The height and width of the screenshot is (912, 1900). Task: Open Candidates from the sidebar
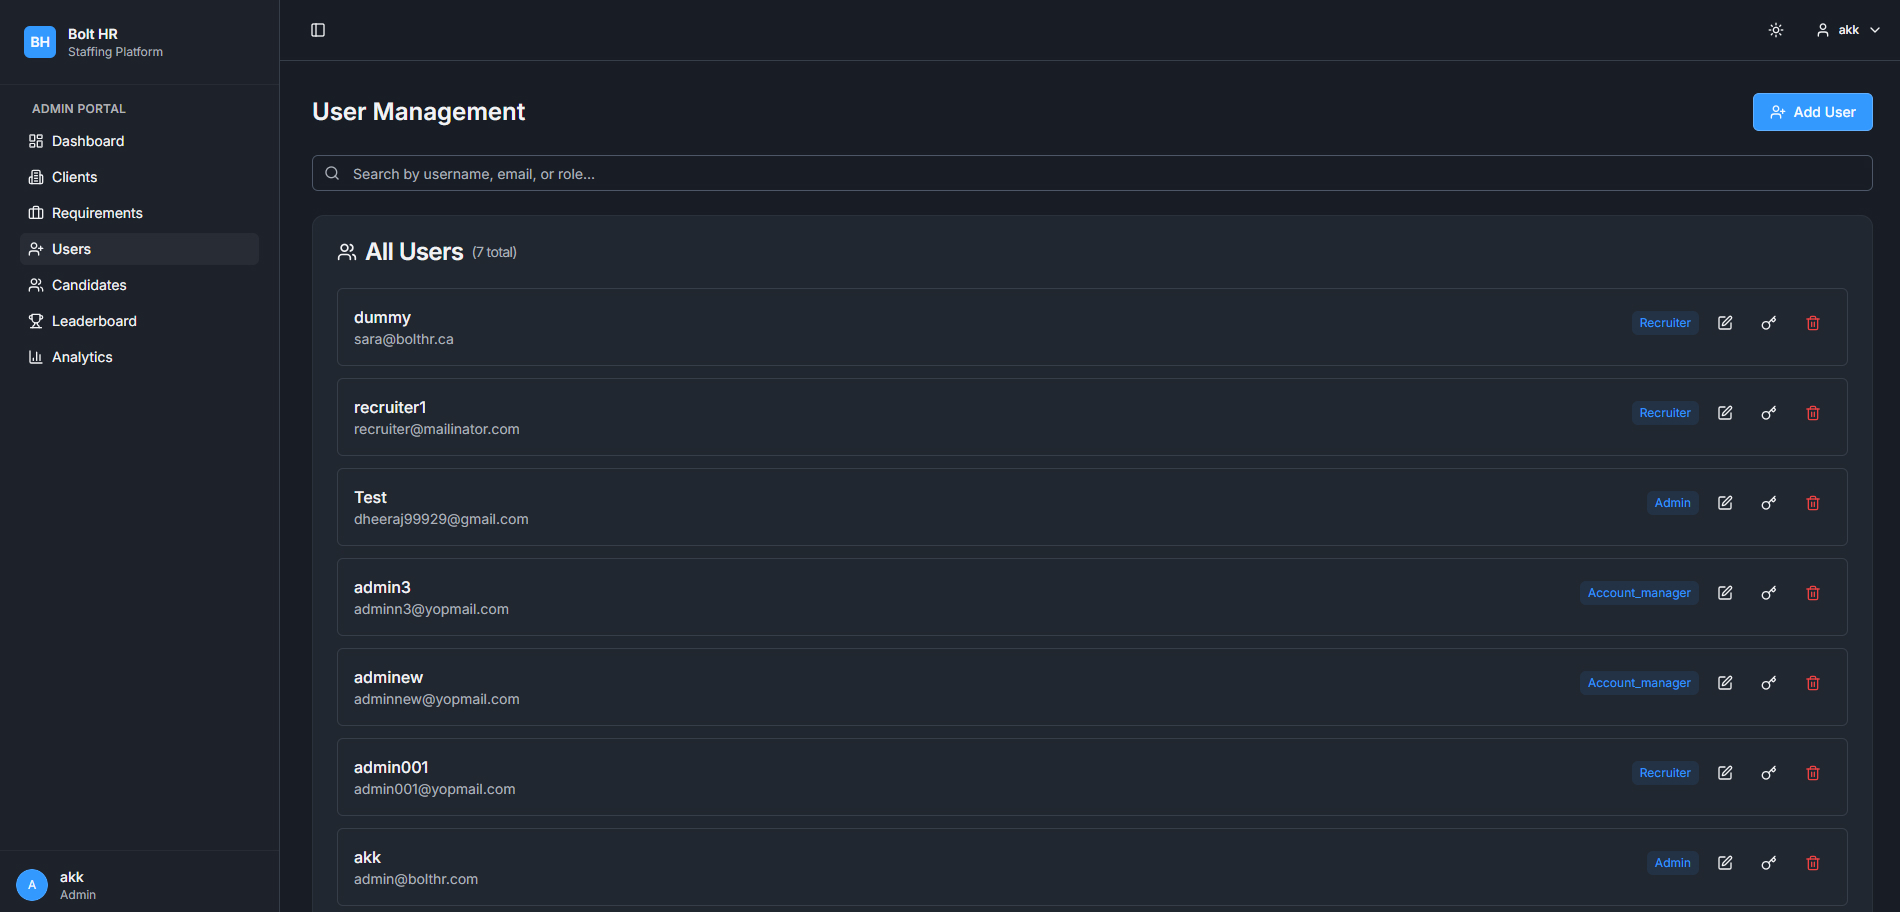pos(89,285)
